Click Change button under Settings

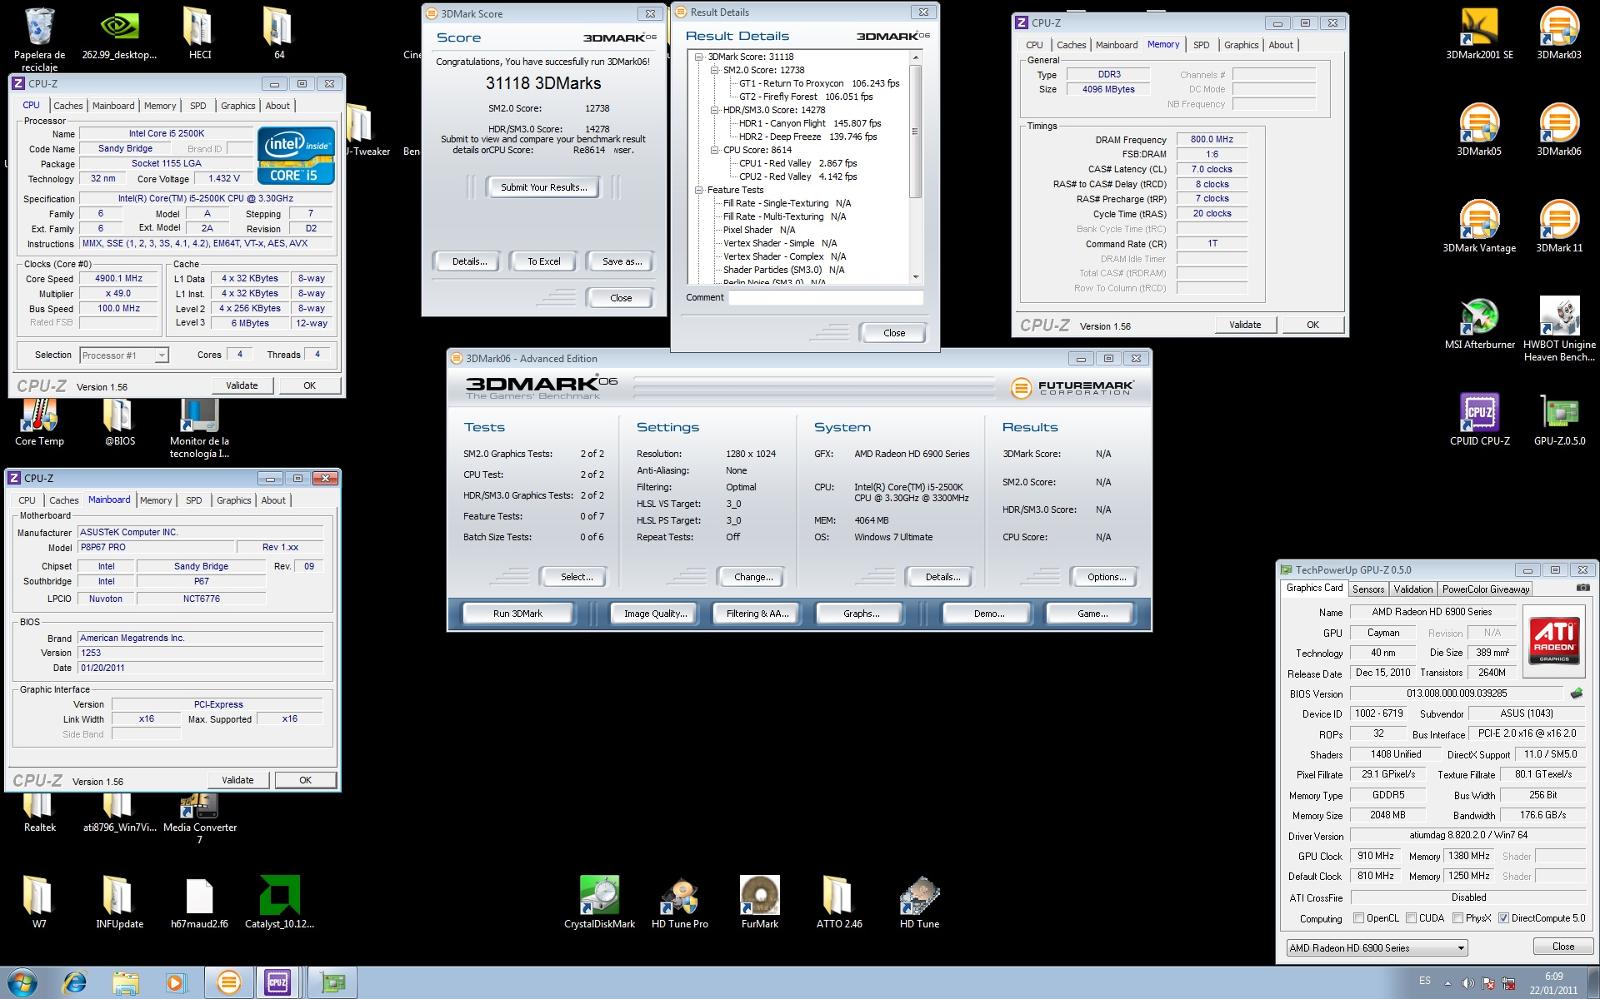tap(753, 576)
